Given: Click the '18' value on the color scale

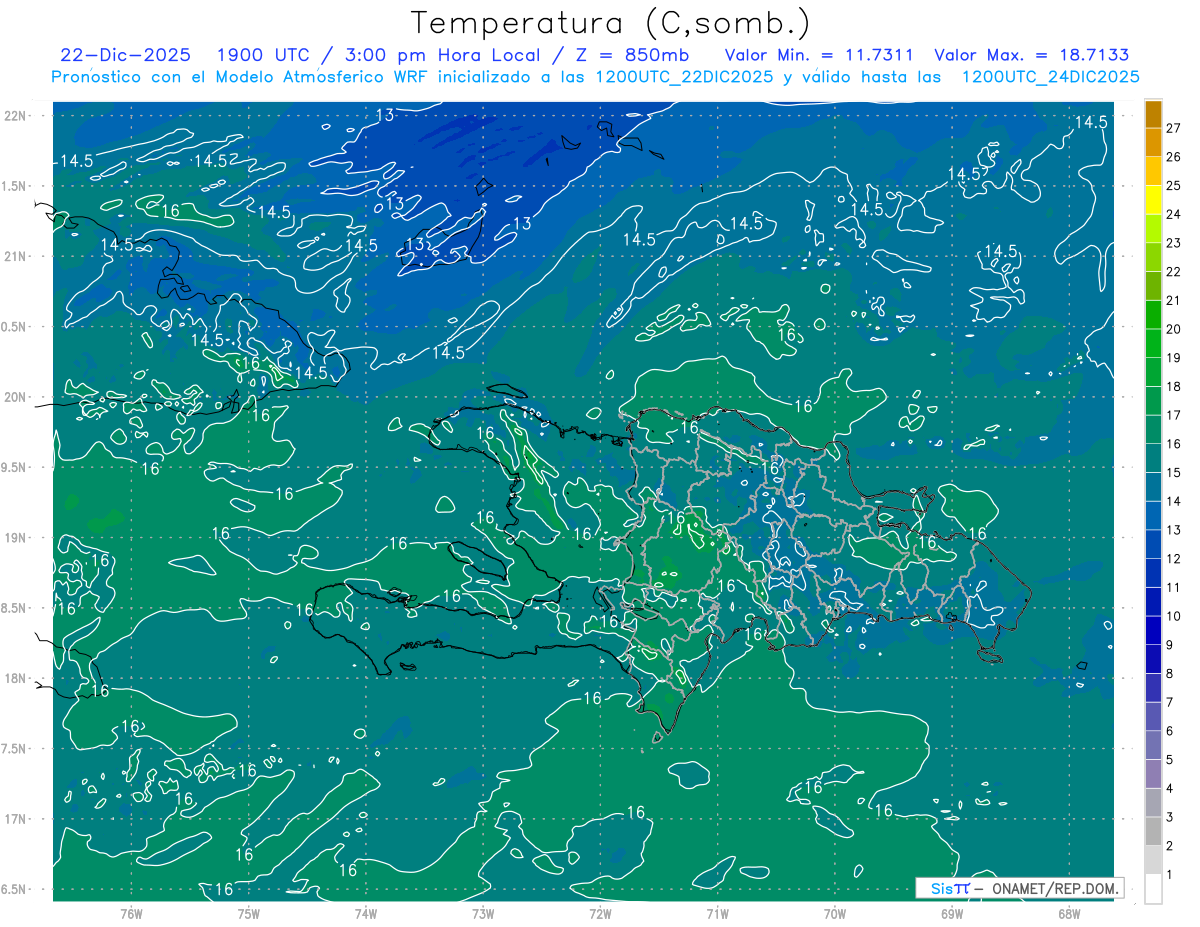Looking at the screenshot, I should tap(1175, 387).
